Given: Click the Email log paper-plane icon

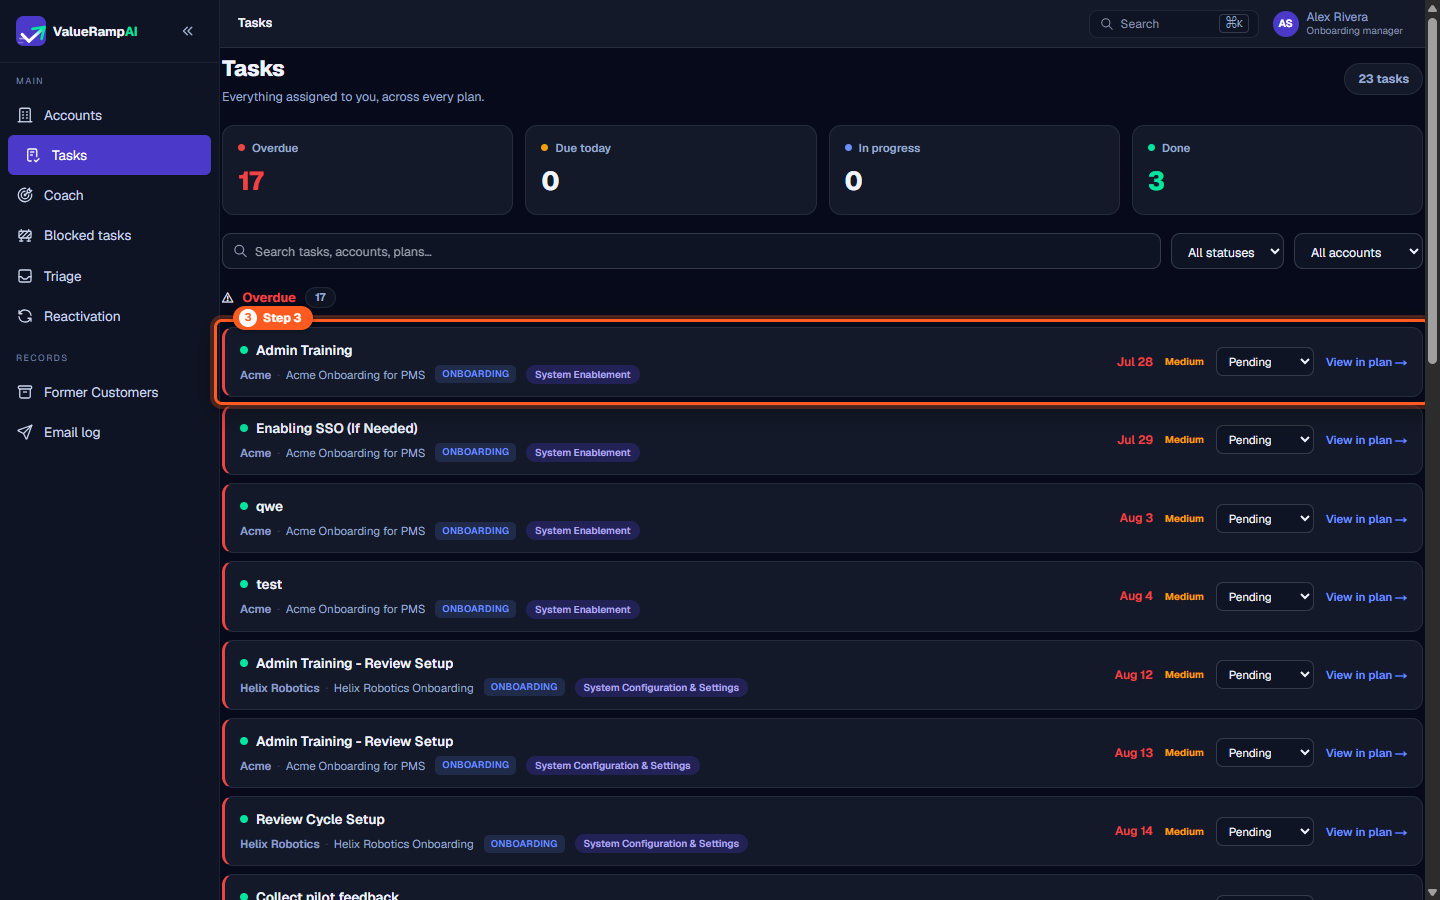Looking at the screenshot, I should [25, 432].
